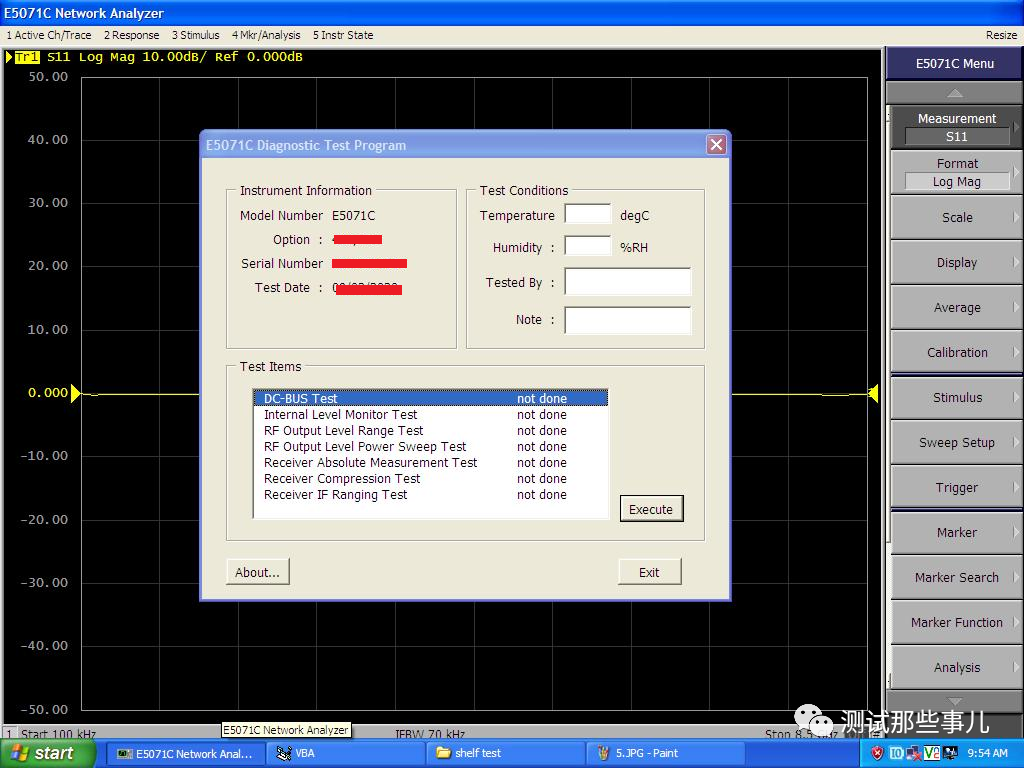Open the Sweep Setup softkey menu
Screen dimensions: 1024x768
(x=956, y=443)
